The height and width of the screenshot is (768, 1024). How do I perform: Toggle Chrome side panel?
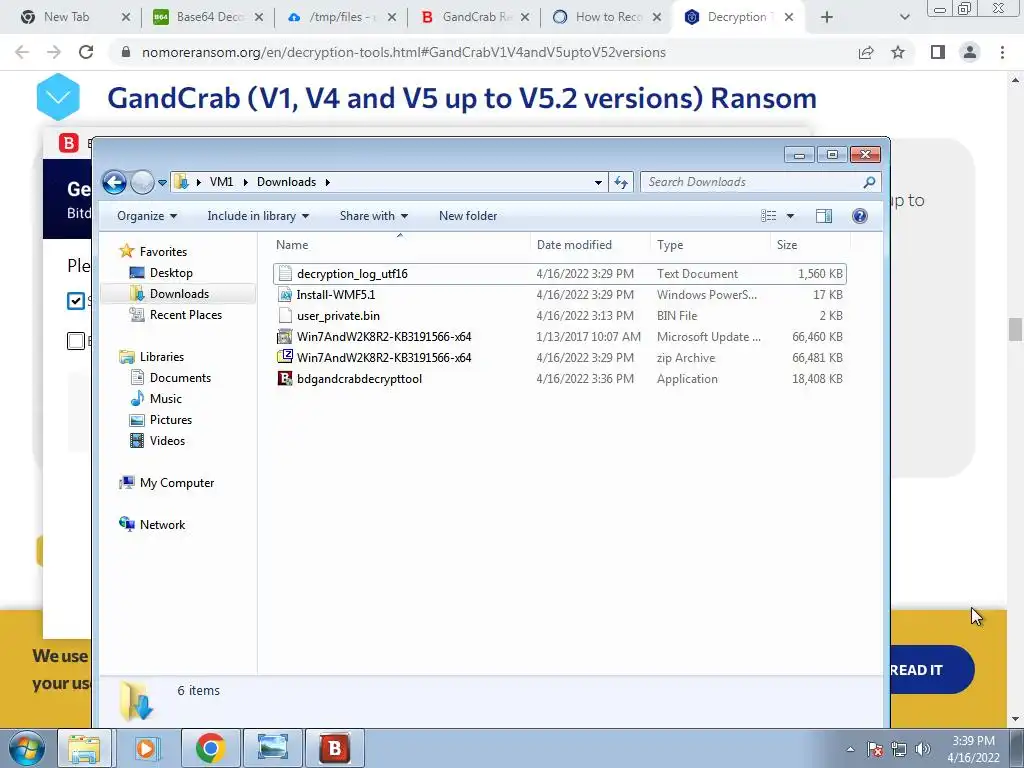[938, 52]
